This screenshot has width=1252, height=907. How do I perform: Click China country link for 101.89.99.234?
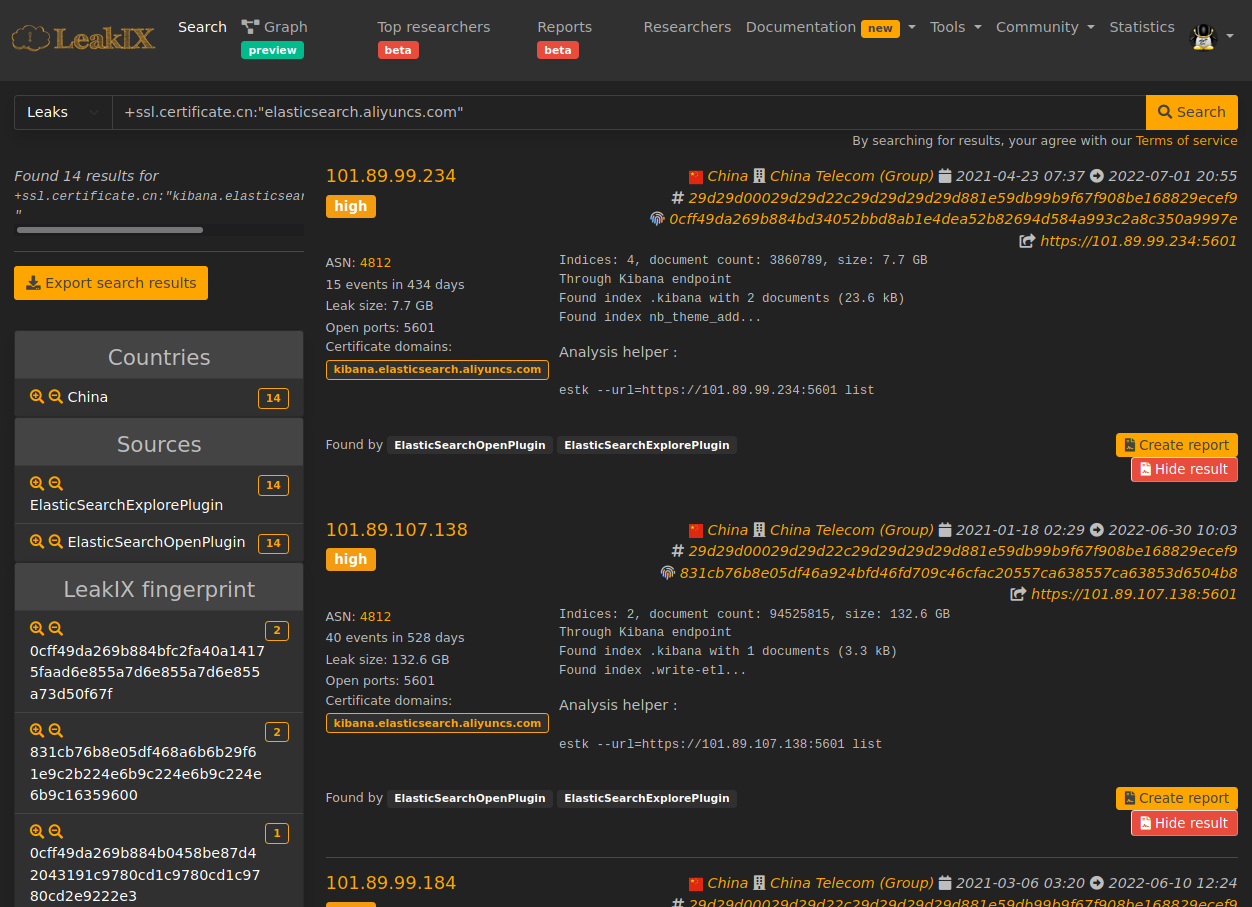[x=727, y=176]
